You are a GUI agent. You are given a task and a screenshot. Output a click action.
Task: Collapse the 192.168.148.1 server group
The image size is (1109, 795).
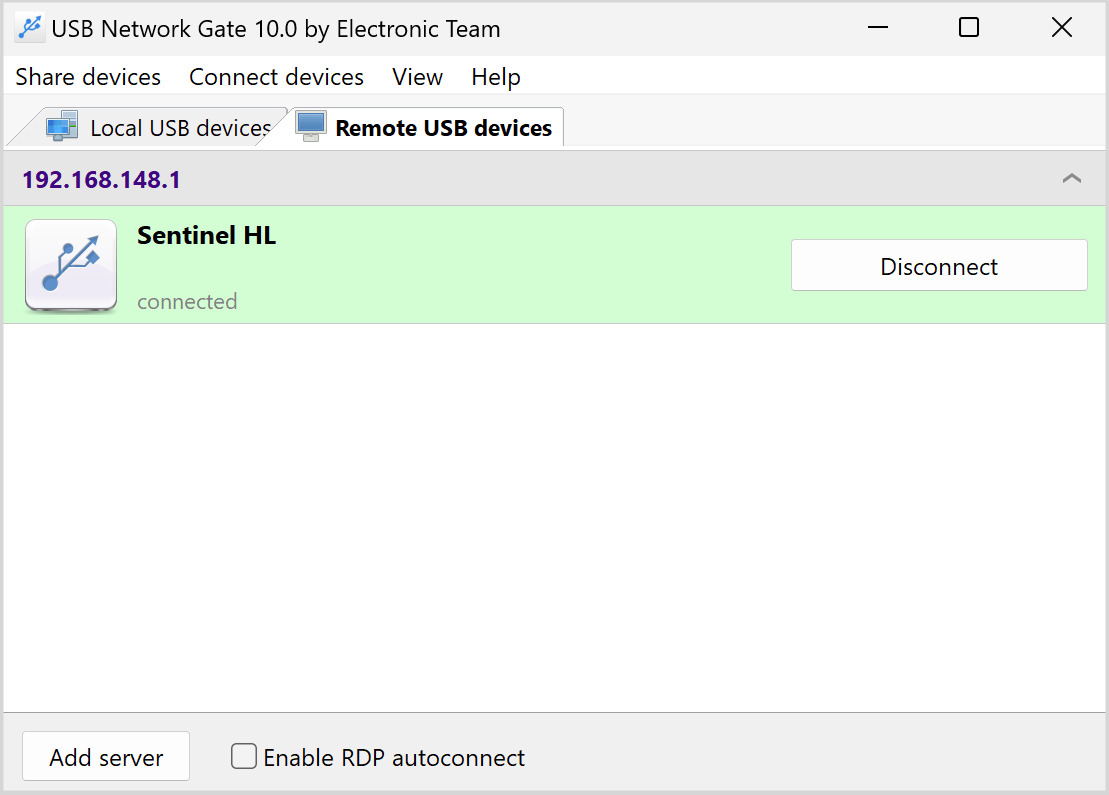[x=1071, y=179]
